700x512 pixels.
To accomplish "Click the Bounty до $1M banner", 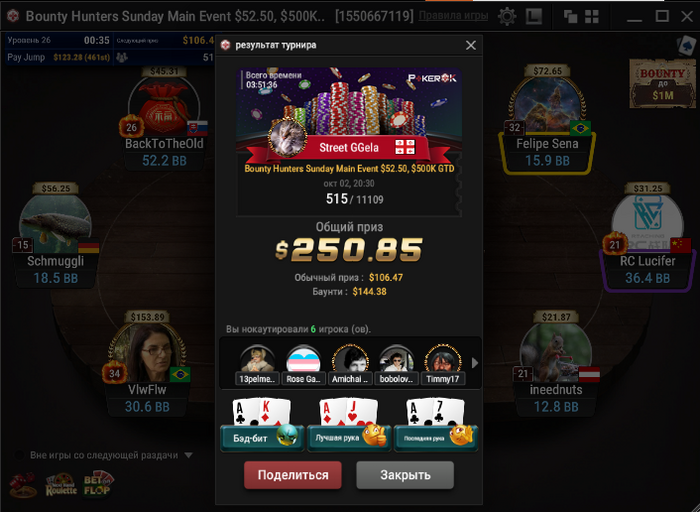I will coord(662,84).
